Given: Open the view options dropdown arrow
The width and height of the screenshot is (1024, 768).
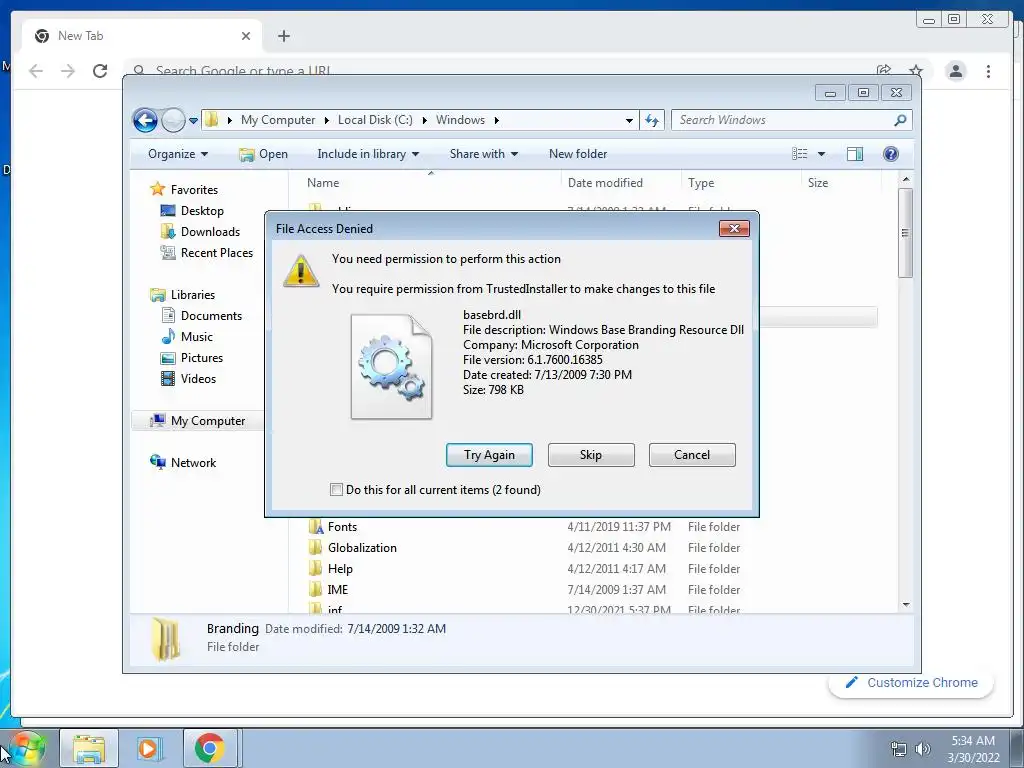Looking at the screenshot, I should pyautogui.click(x=822, y=154).
